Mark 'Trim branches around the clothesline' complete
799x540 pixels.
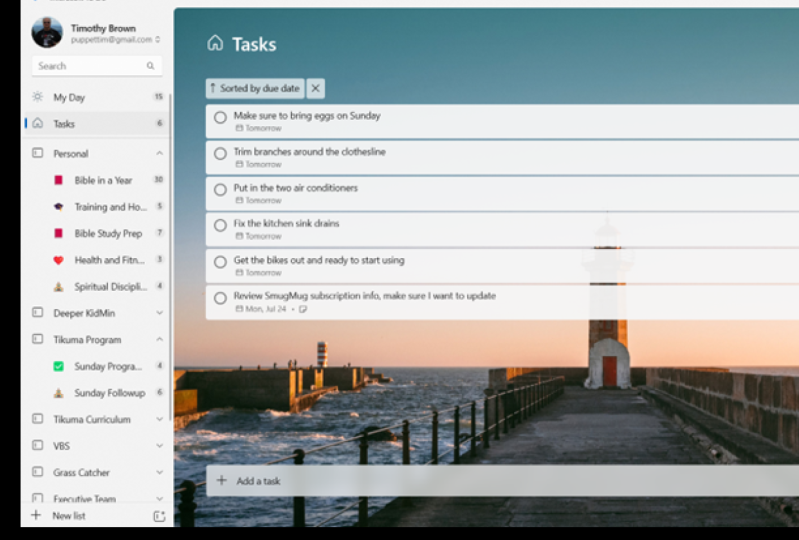point(220,154)
